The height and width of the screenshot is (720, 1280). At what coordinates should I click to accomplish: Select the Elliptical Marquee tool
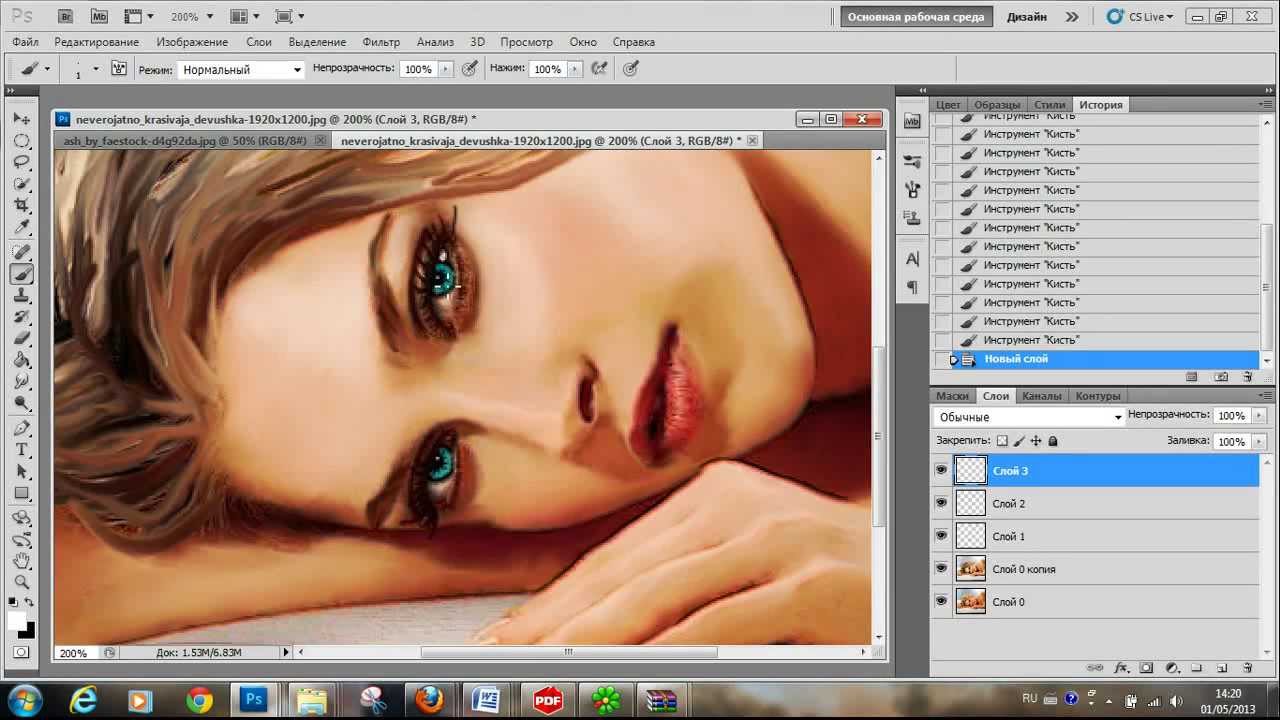coord(21,140)
